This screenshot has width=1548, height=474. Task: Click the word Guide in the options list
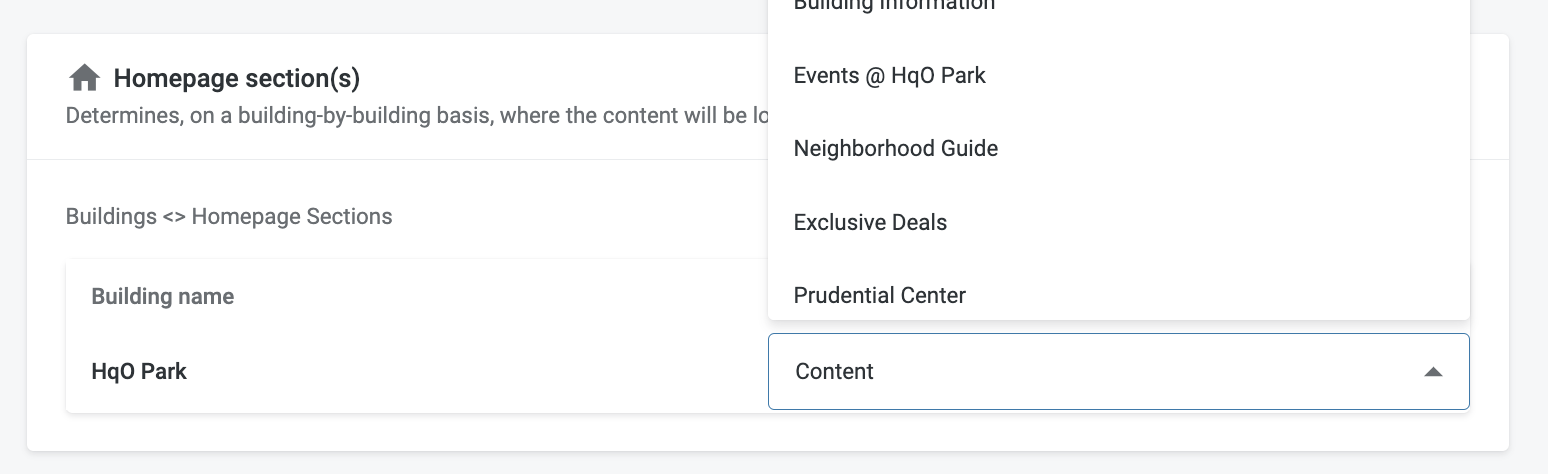coord(968,149)
